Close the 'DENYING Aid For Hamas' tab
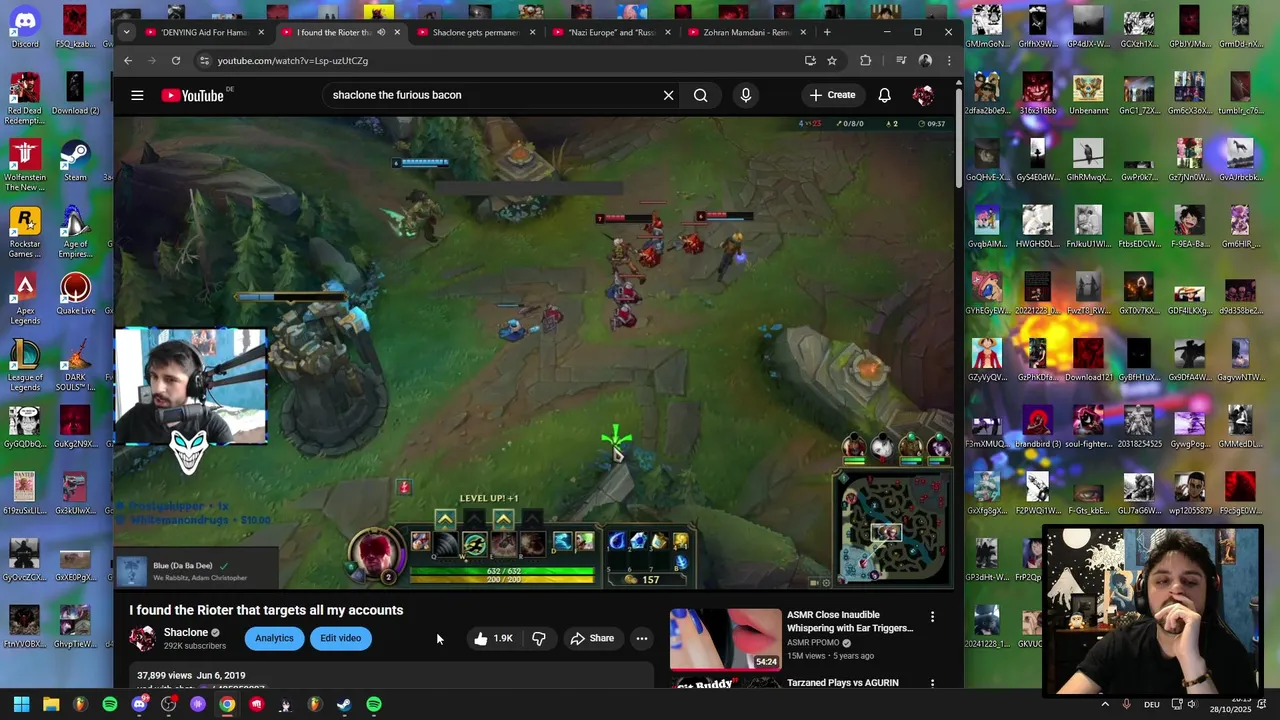The image size is (1280, 720). tap(261, 32)
